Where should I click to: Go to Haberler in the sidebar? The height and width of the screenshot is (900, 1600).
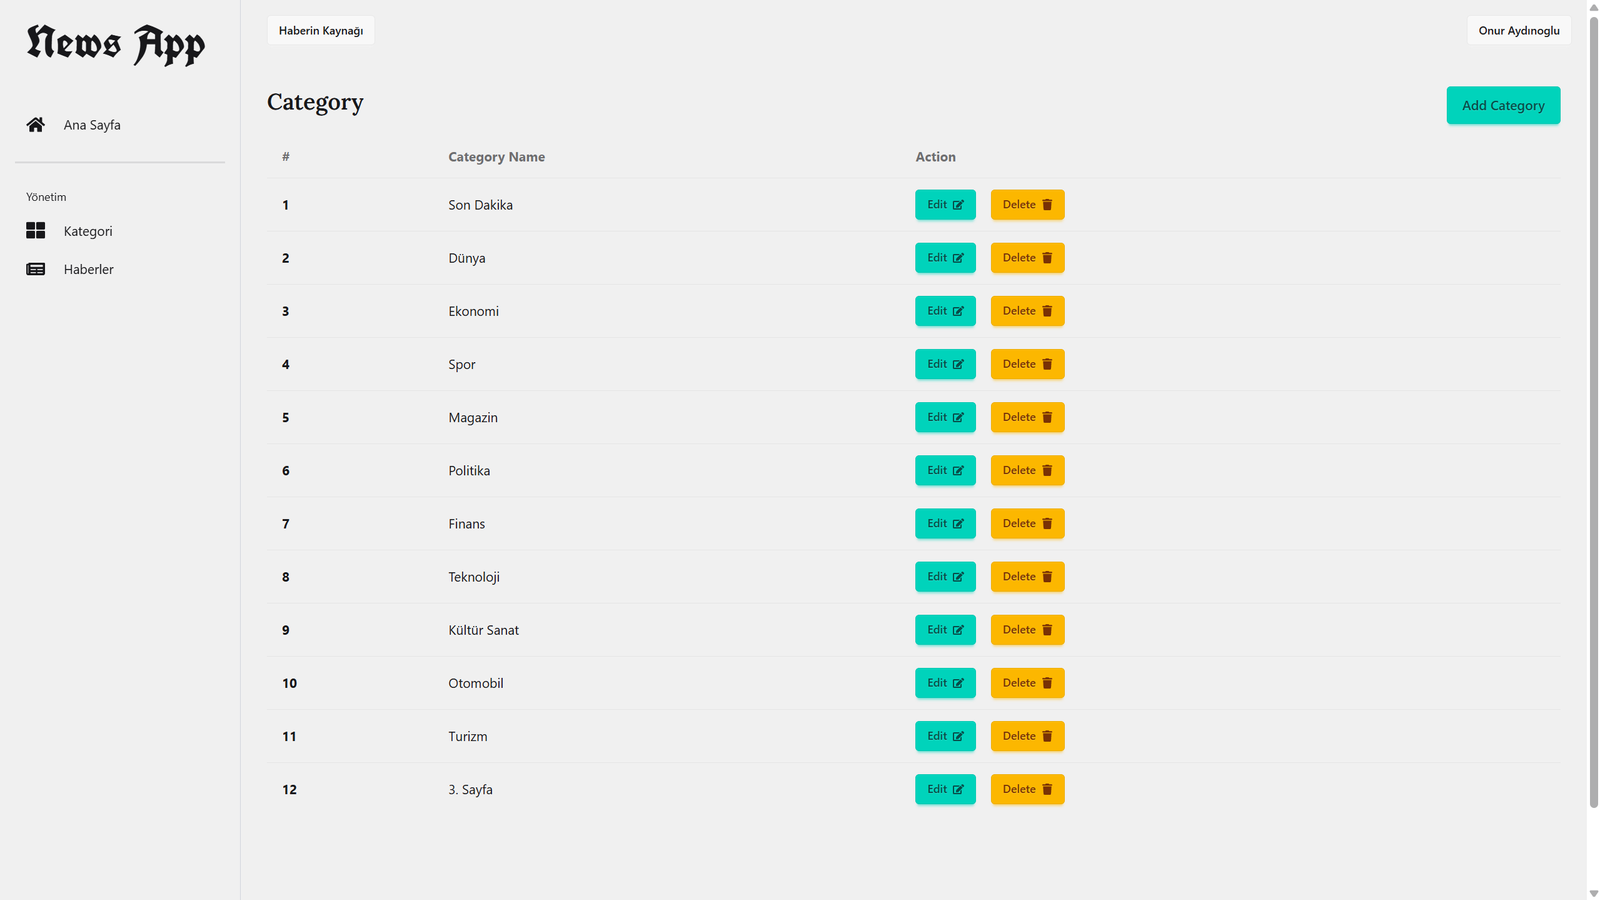[88, 269]
